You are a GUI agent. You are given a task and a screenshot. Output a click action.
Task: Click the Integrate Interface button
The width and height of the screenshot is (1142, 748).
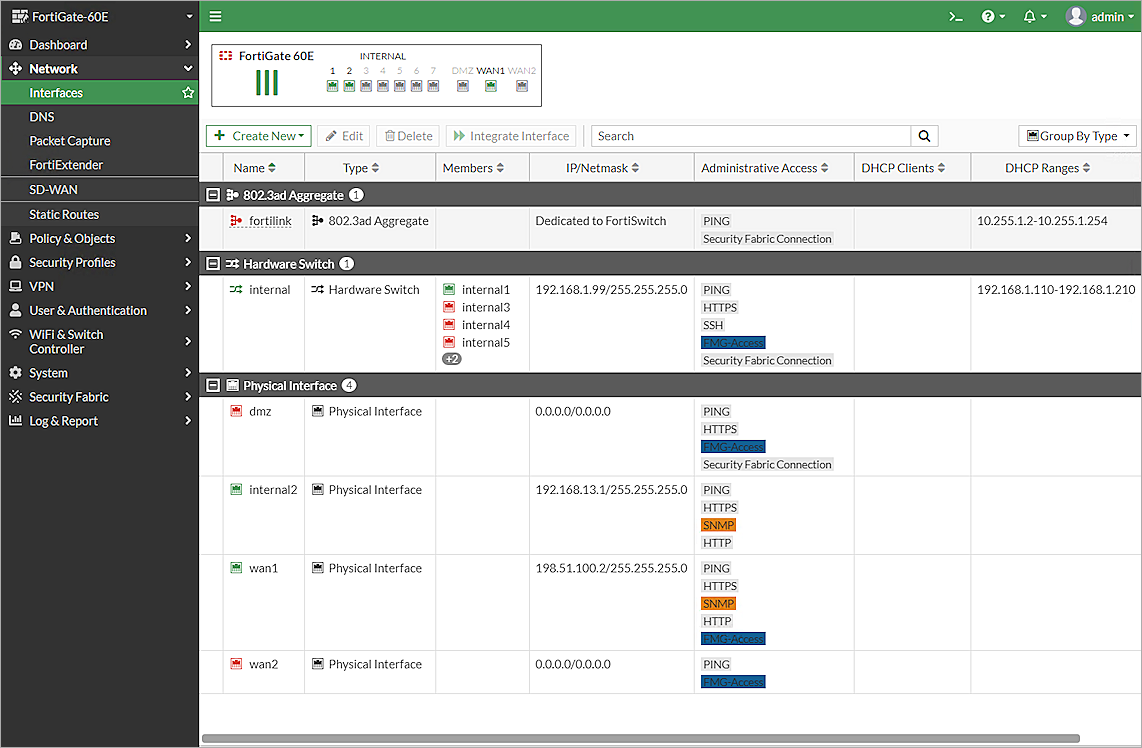coord(511,136)
